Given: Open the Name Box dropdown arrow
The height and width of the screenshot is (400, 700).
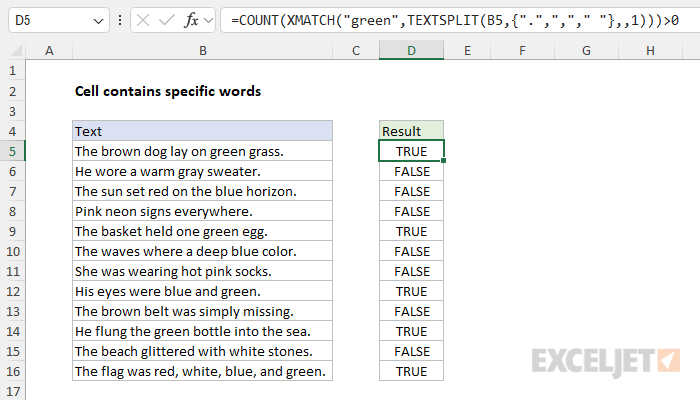Looking at the screenshot, I should [x=98, y=21].
